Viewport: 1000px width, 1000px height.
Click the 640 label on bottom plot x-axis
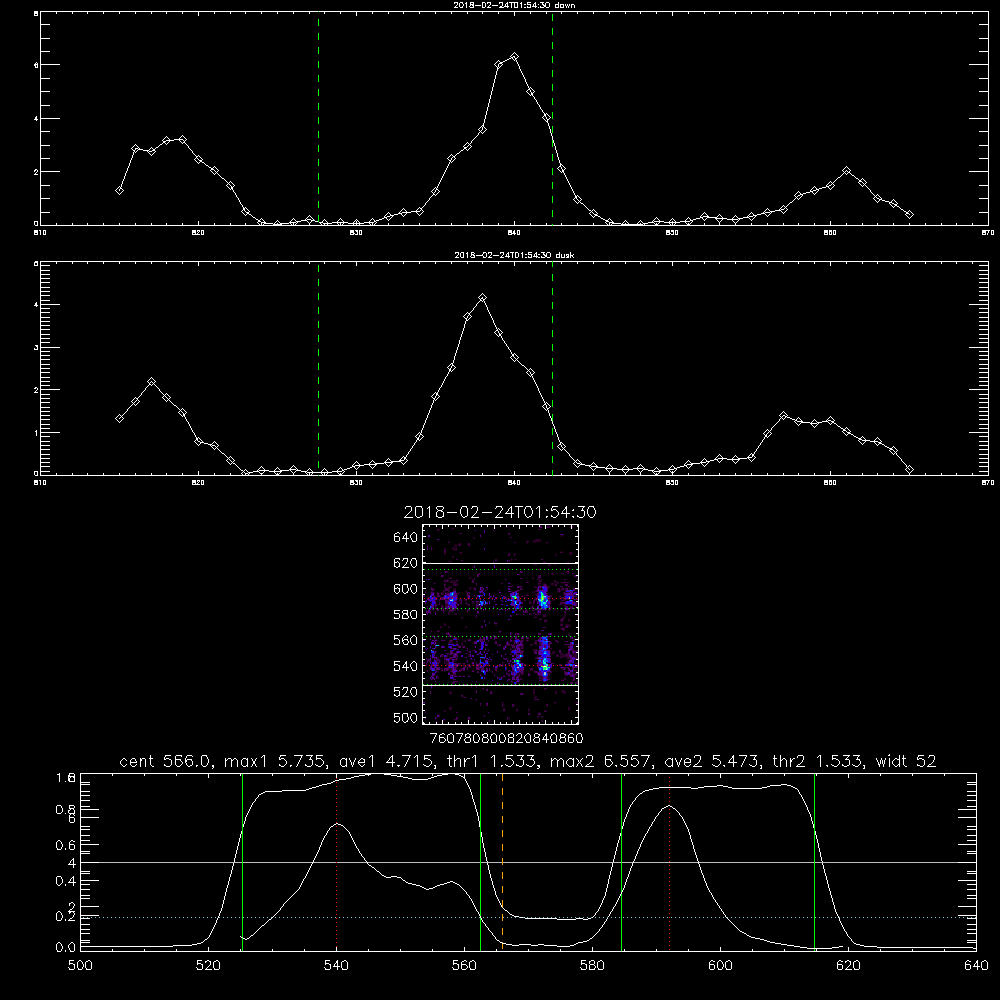(976, 966)
